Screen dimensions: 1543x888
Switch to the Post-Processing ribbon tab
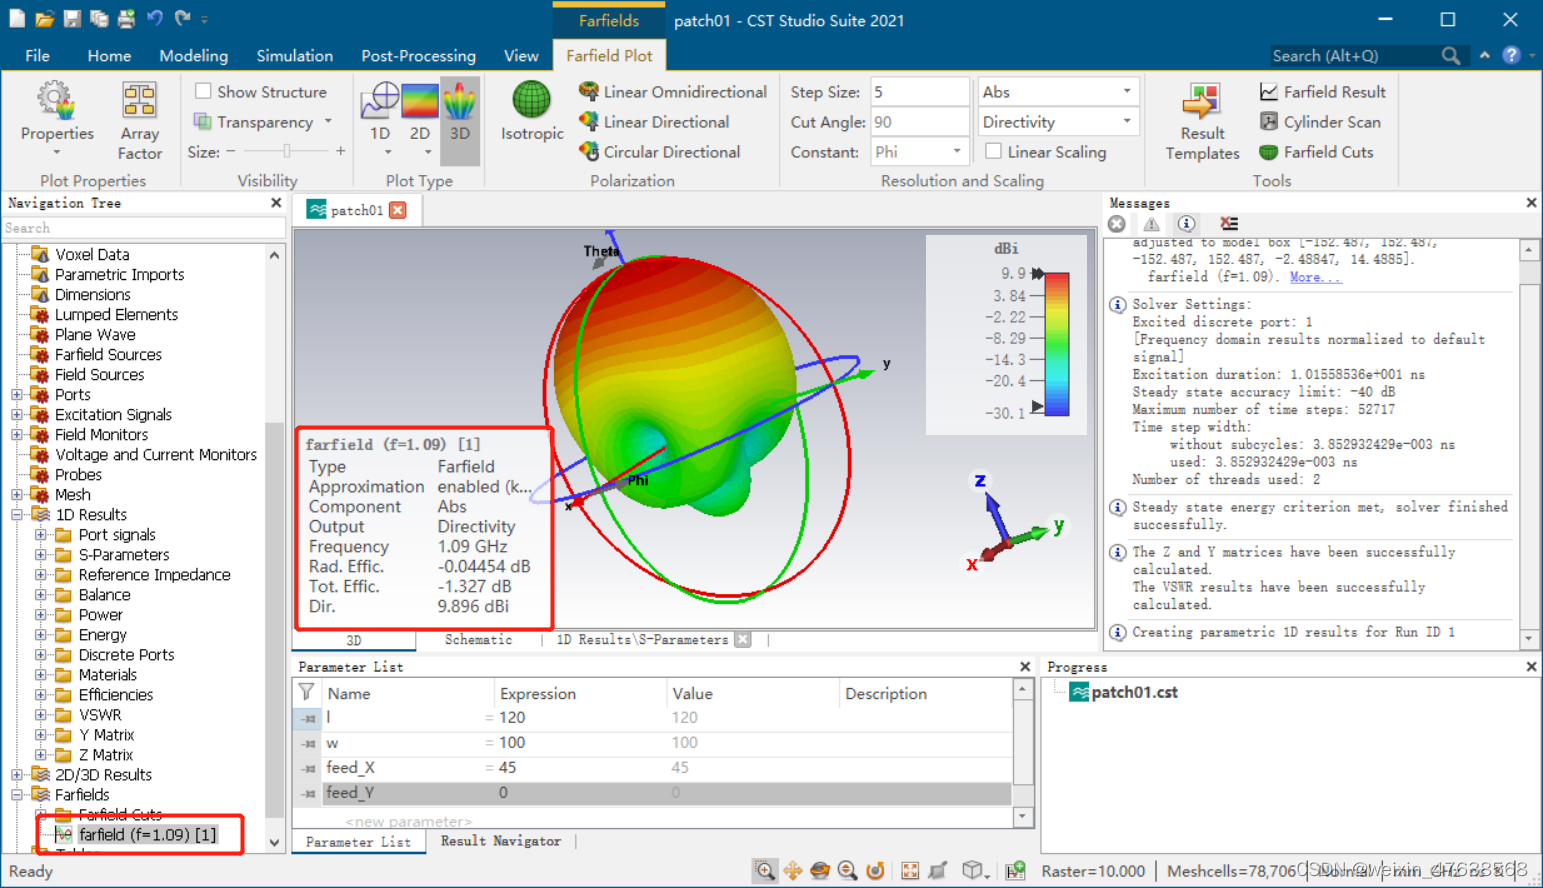tap(418, 56)
